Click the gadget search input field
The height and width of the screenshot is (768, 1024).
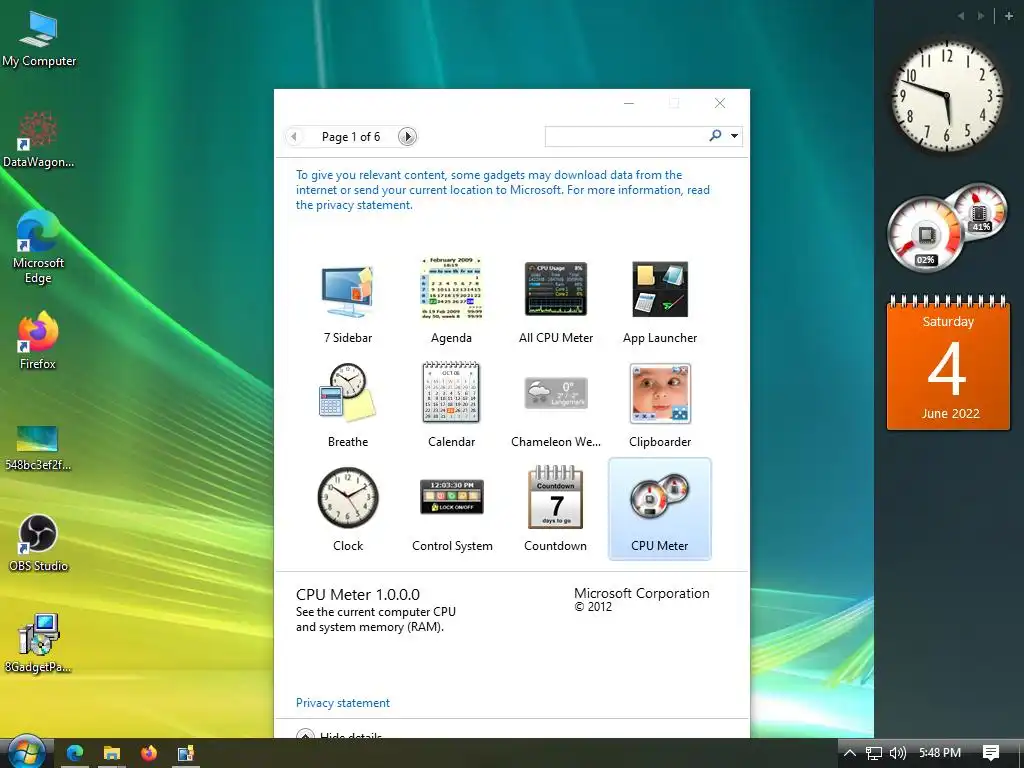pos(624,136)
